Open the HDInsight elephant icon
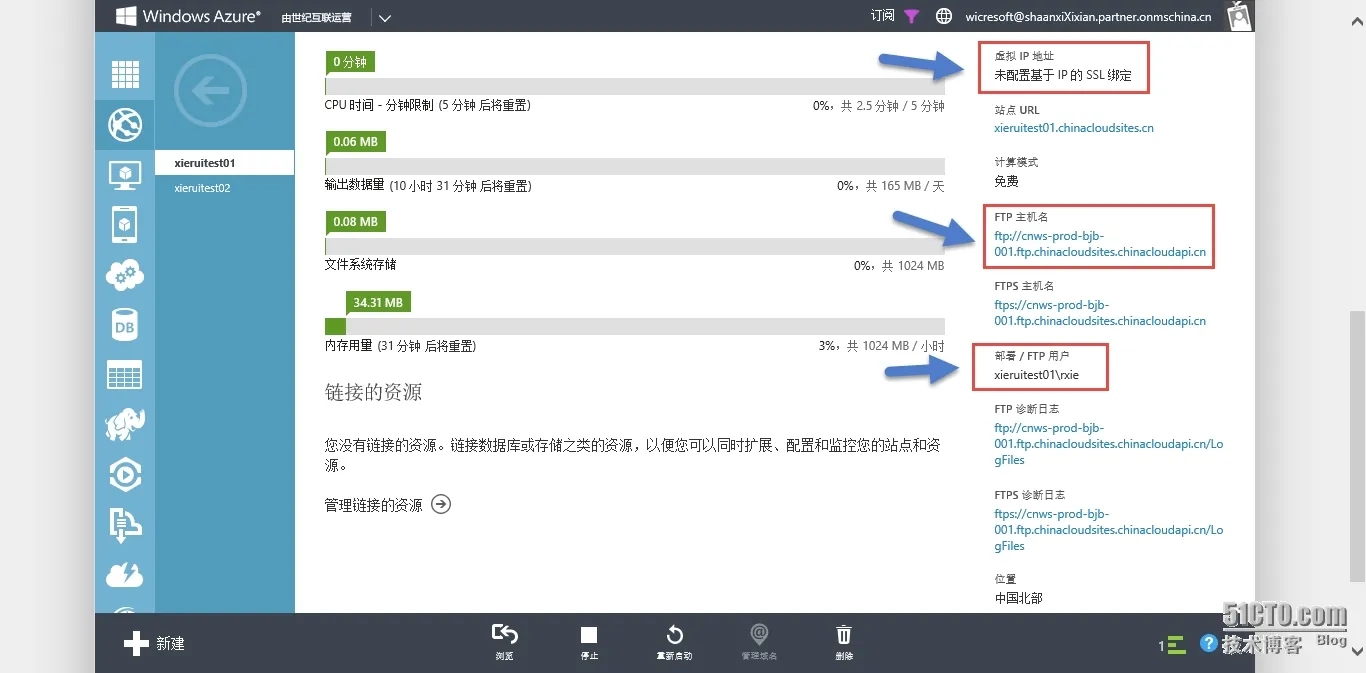The image size is (1366, 673). coord(125,425)
